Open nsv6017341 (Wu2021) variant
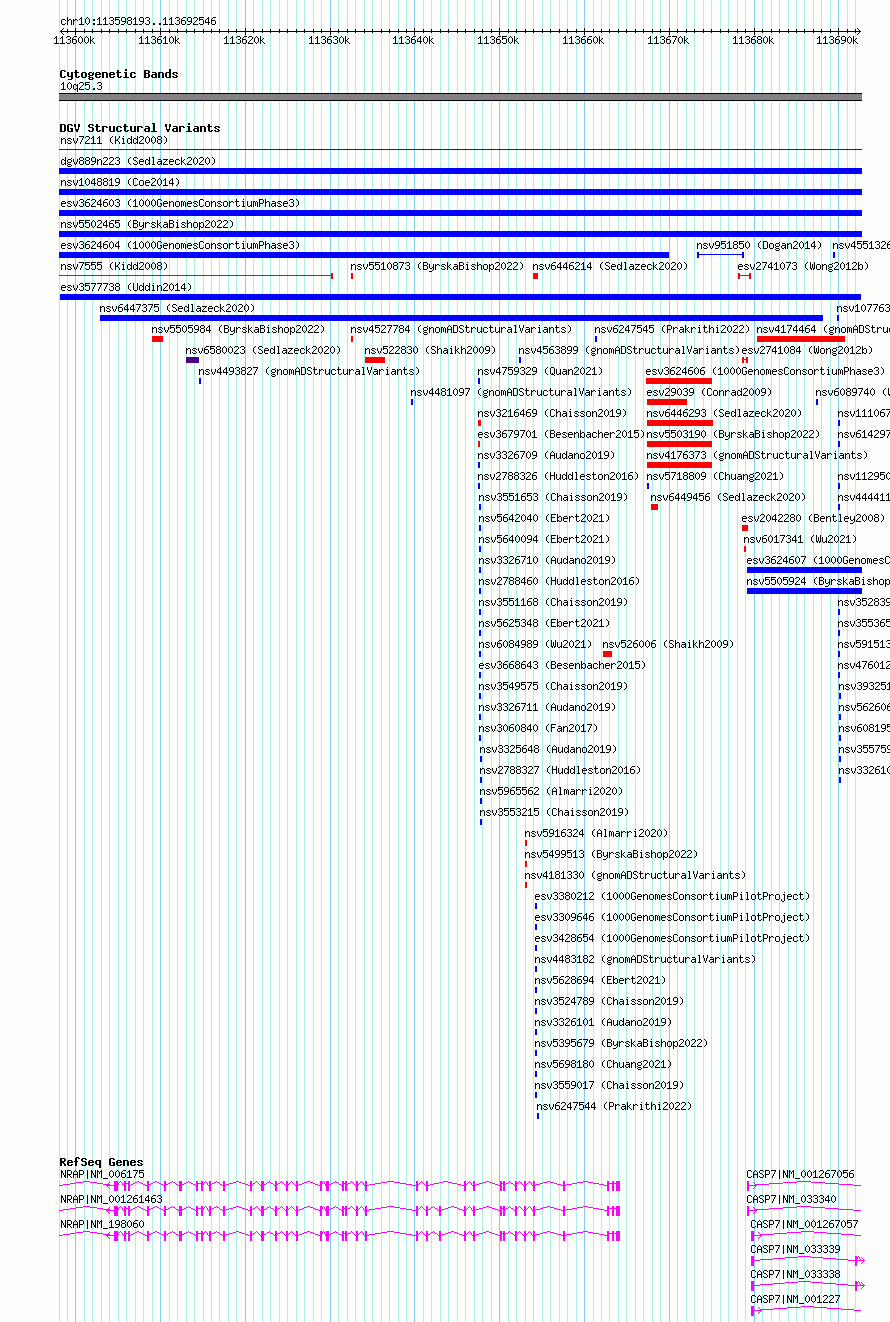The width and height of the screenshot is (890, 1322). coord(800,539)
